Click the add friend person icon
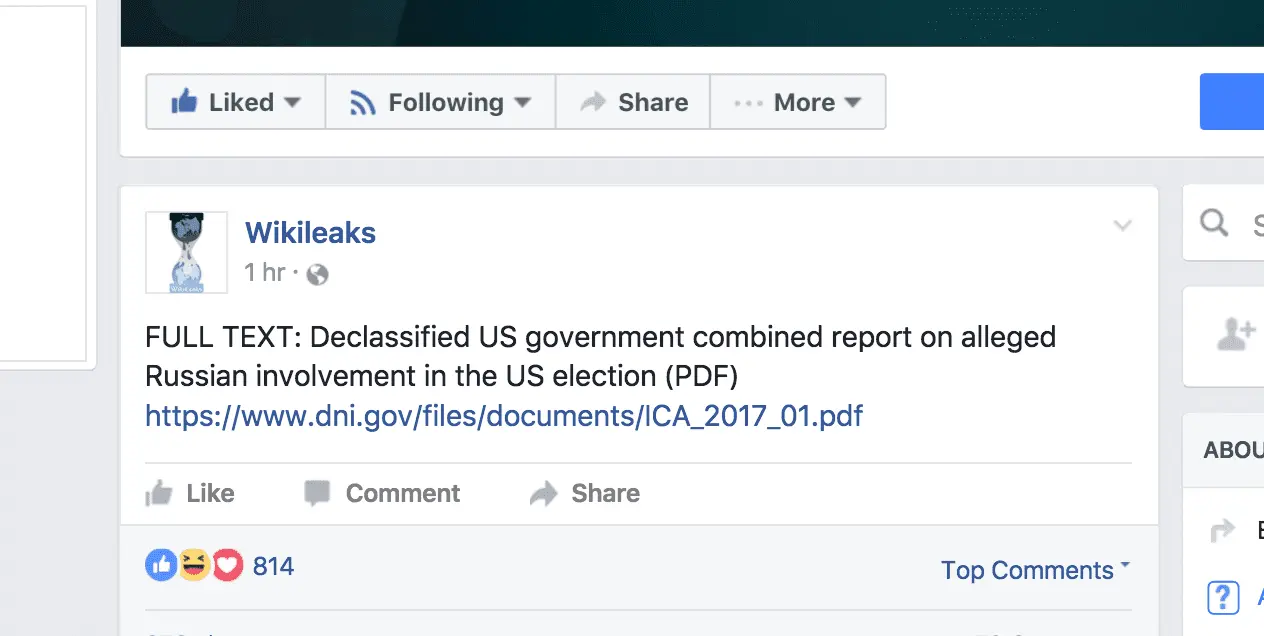 1236,335
